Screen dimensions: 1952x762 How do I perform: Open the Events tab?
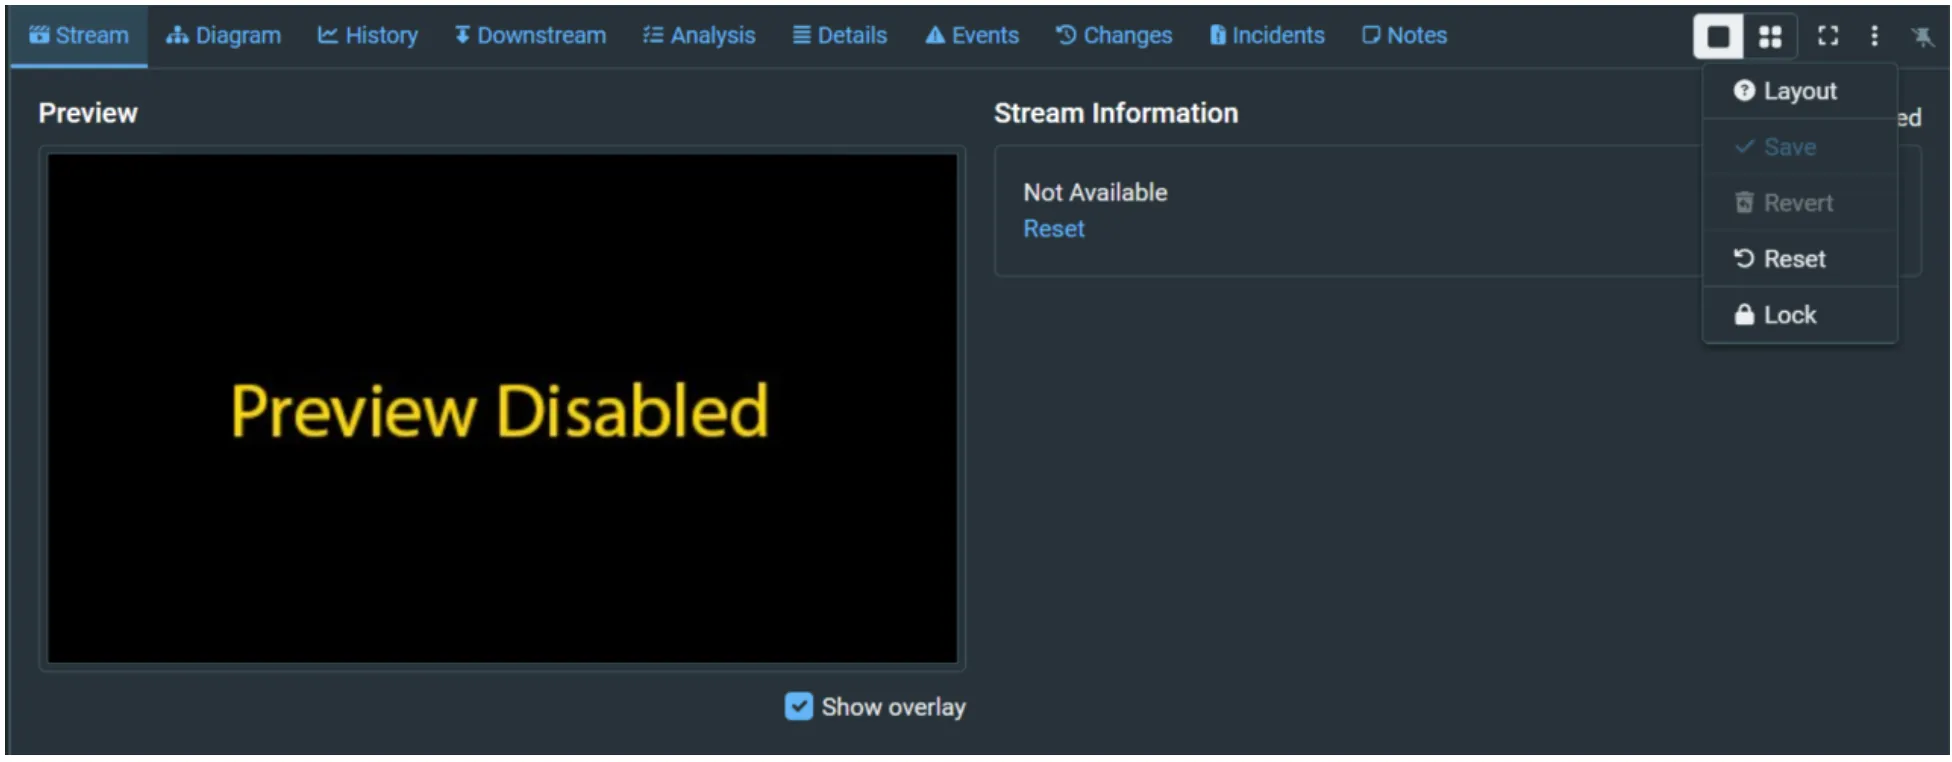click(972, 36)
